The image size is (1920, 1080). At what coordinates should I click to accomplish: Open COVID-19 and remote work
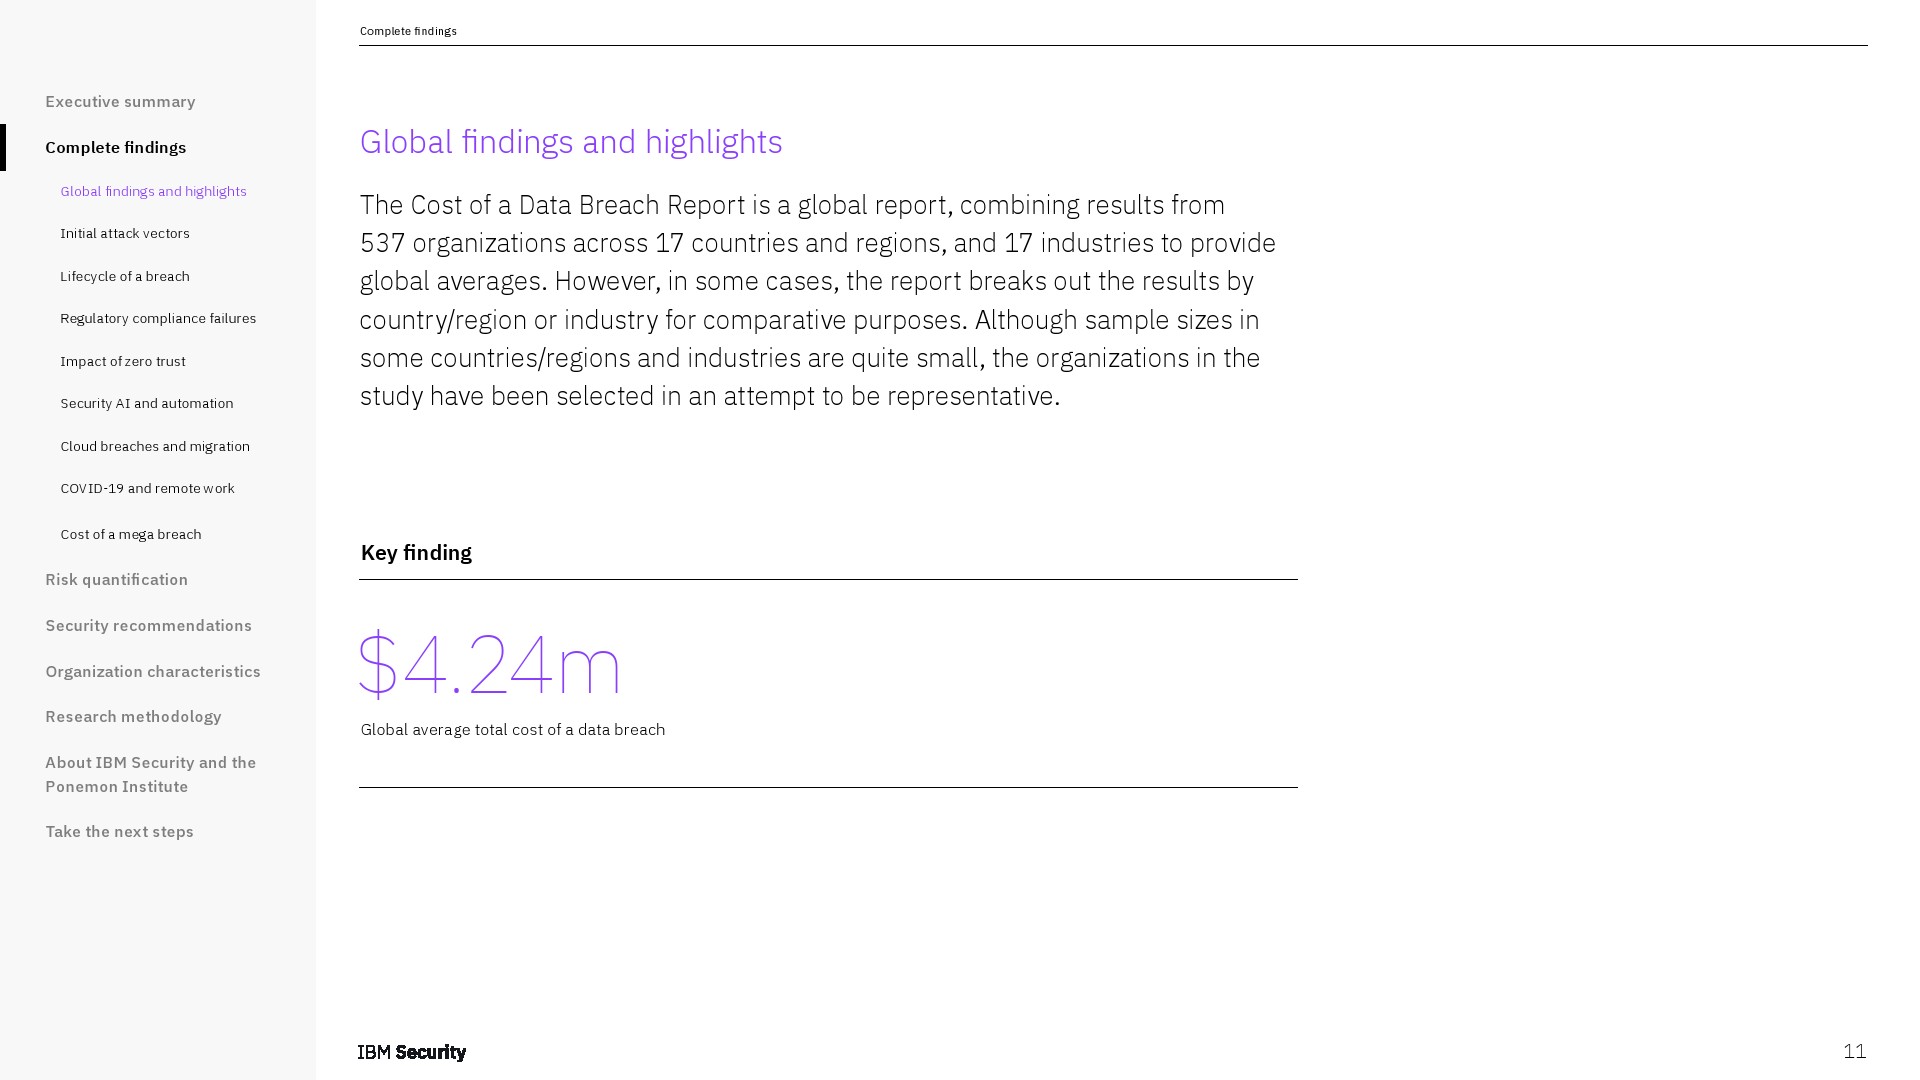(x=147, y=489)
